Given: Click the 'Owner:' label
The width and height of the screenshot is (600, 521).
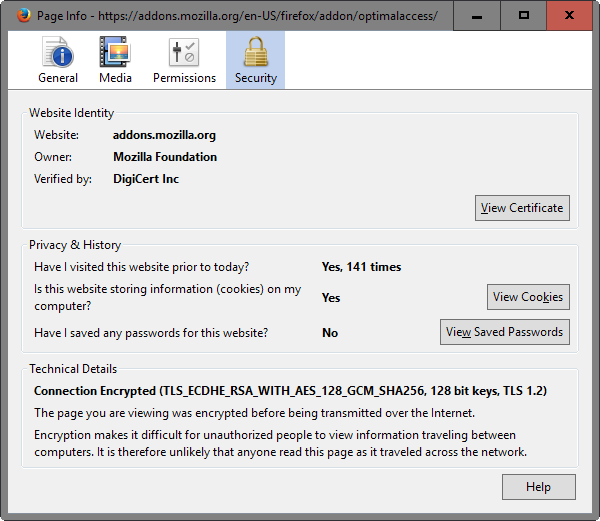Looking at the screenshot, I should [x=53, y=157].
